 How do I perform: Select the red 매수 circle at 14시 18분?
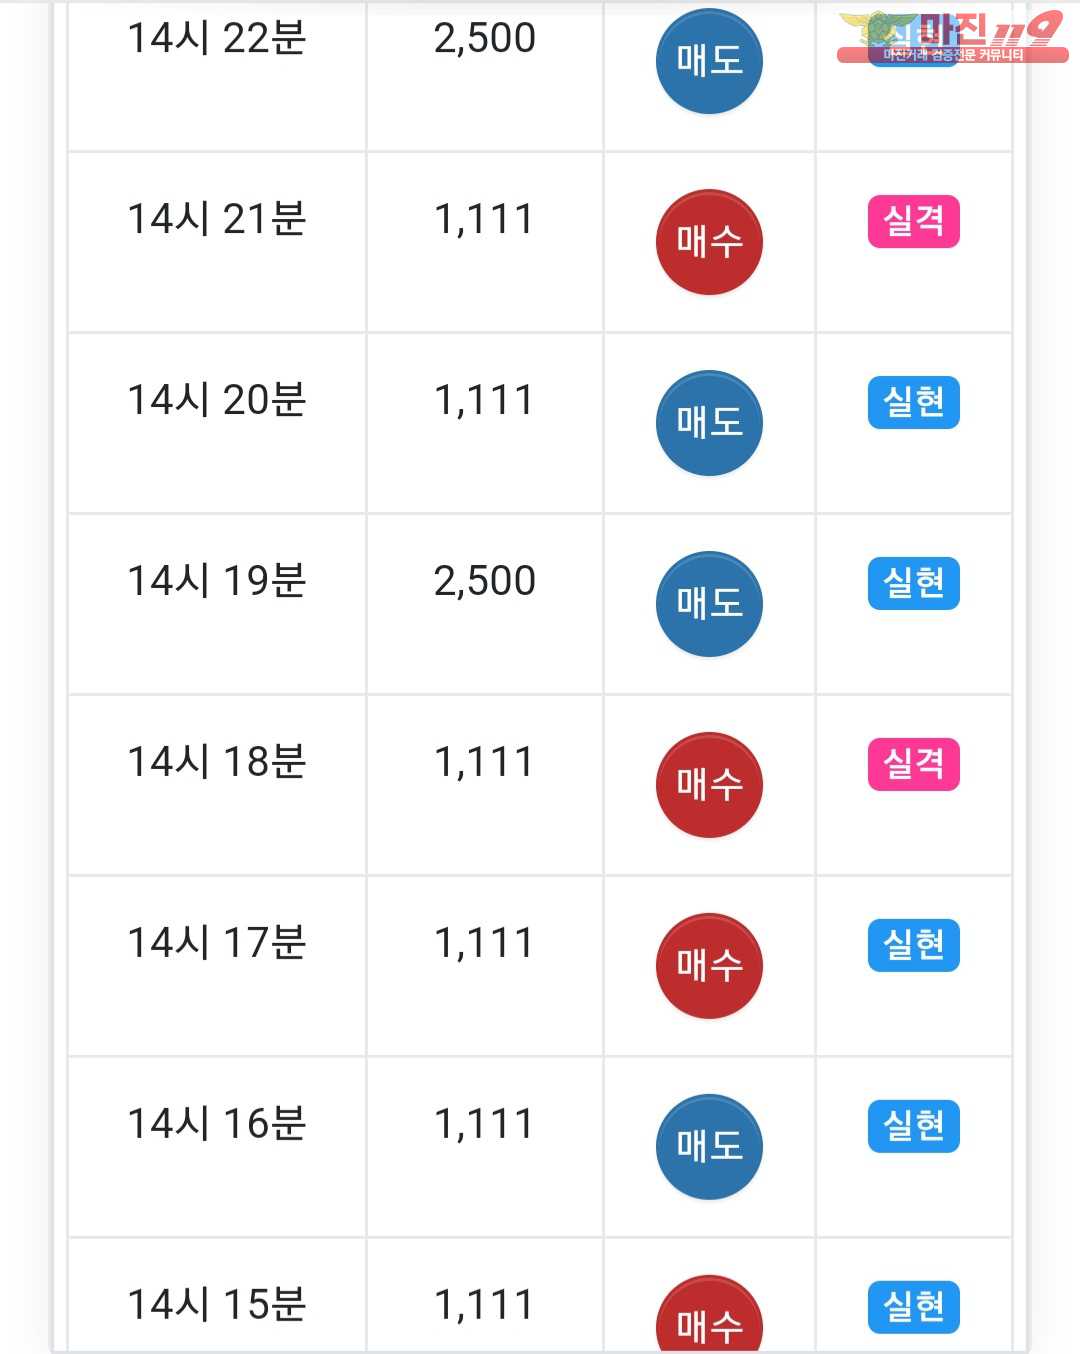(709, 785)
